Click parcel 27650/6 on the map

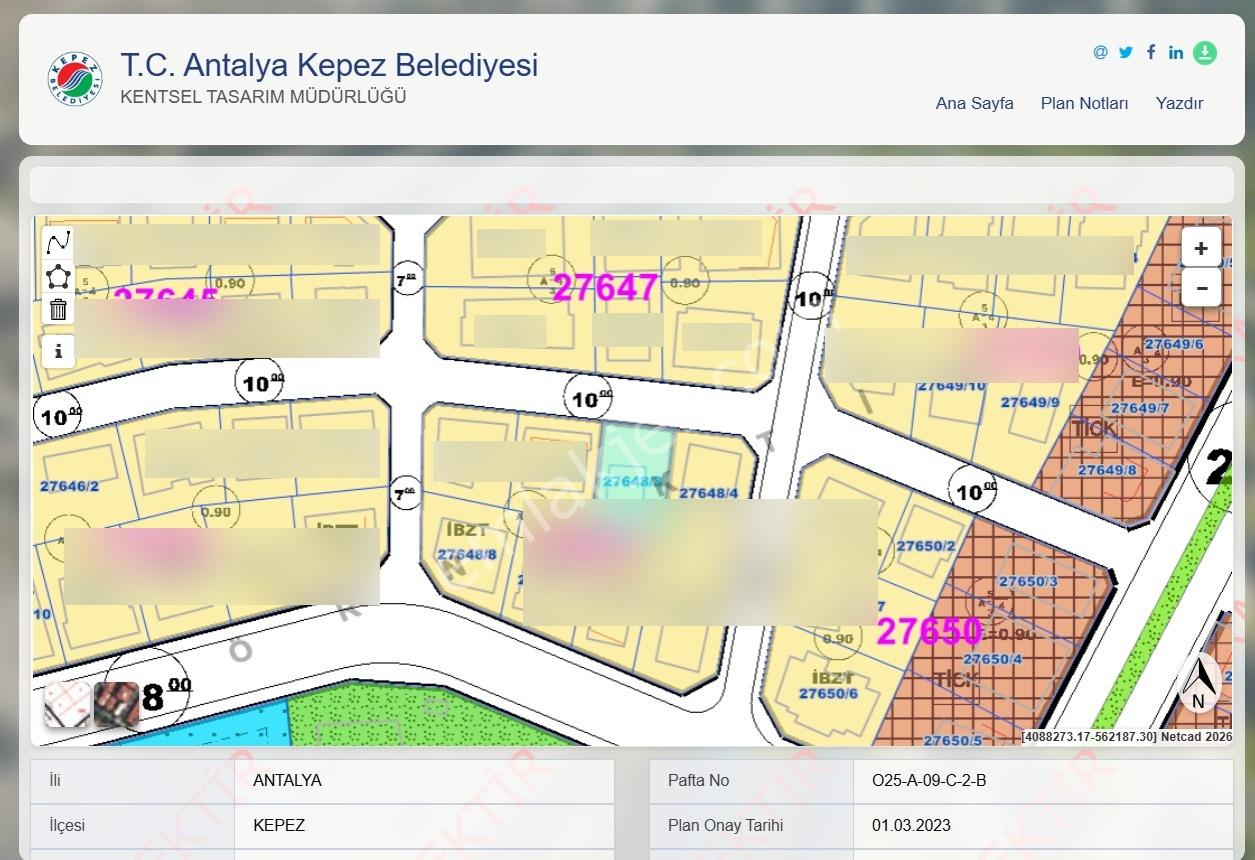[x=828, y=693]
